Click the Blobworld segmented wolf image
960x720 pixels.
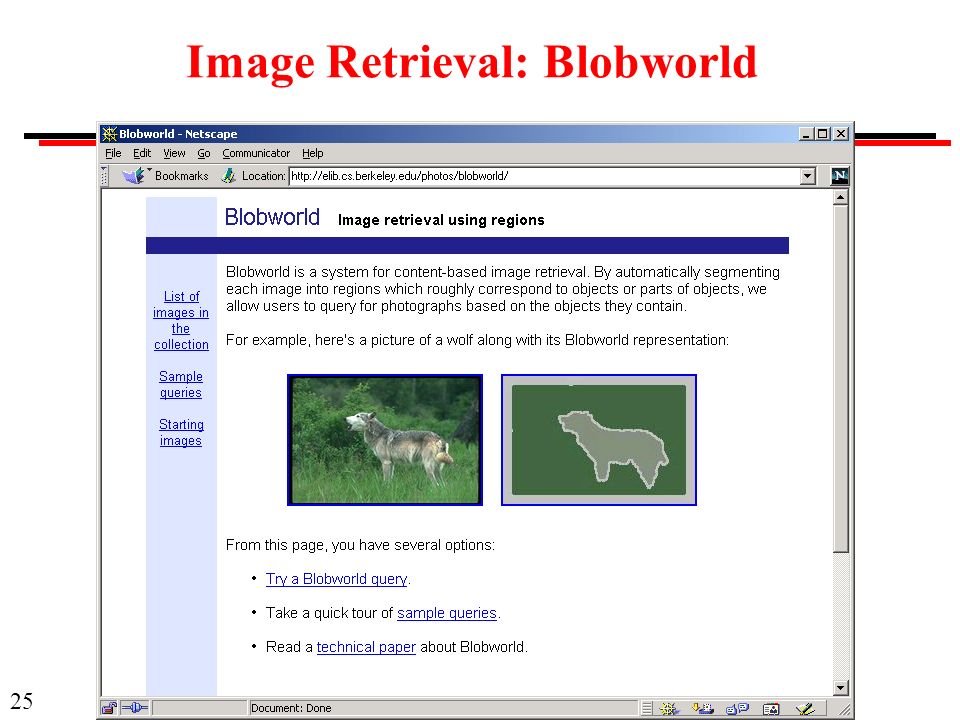tap(599, 440)
